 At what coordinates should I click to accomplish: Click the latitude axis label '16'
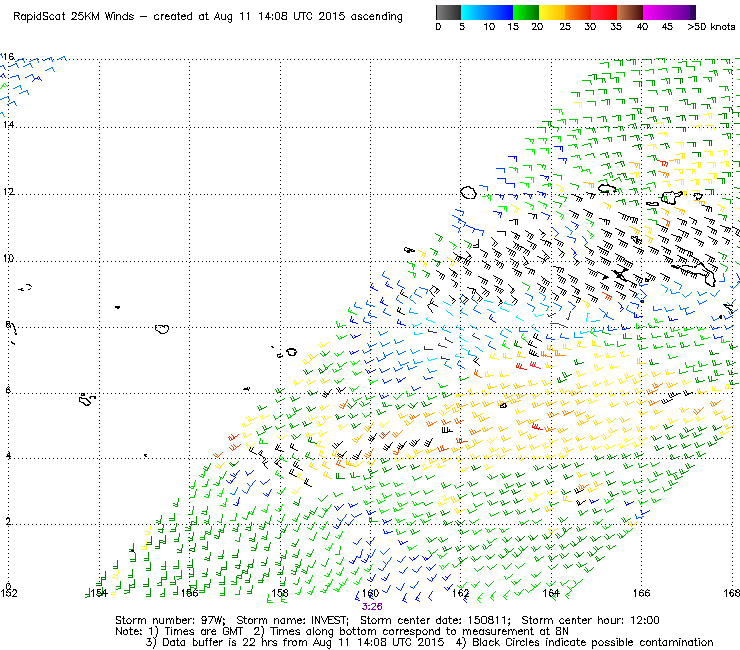click(x=9, y=57)
